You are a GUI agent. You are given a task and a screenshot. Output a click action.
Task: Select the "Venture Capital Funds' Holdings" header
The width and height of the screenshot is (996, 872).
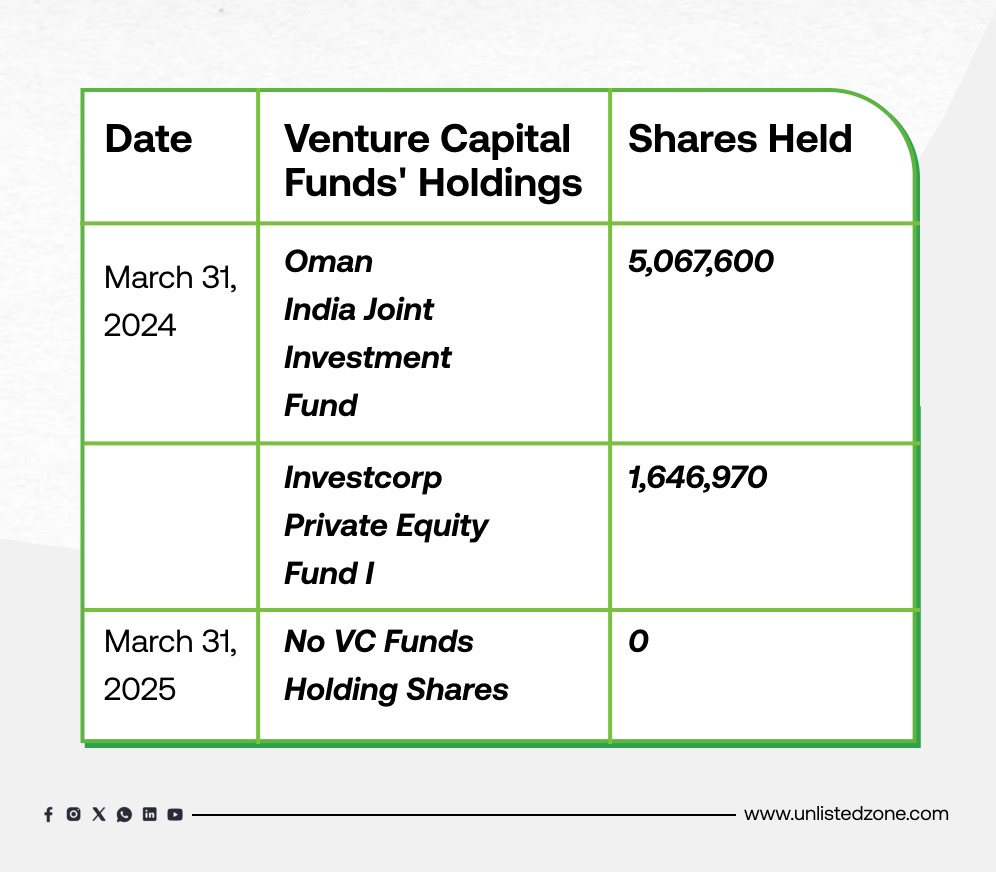pos(432,160)
